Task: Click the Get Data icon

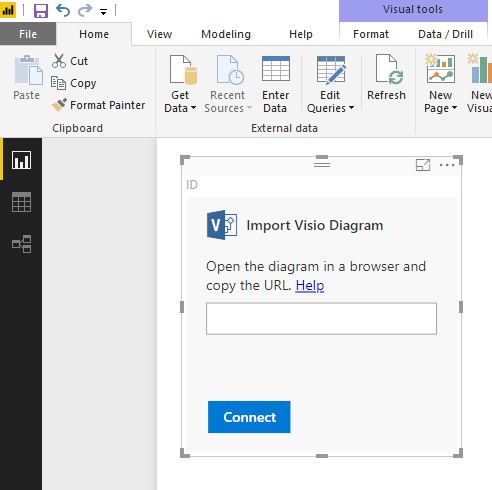Action: tap(183, 69)
